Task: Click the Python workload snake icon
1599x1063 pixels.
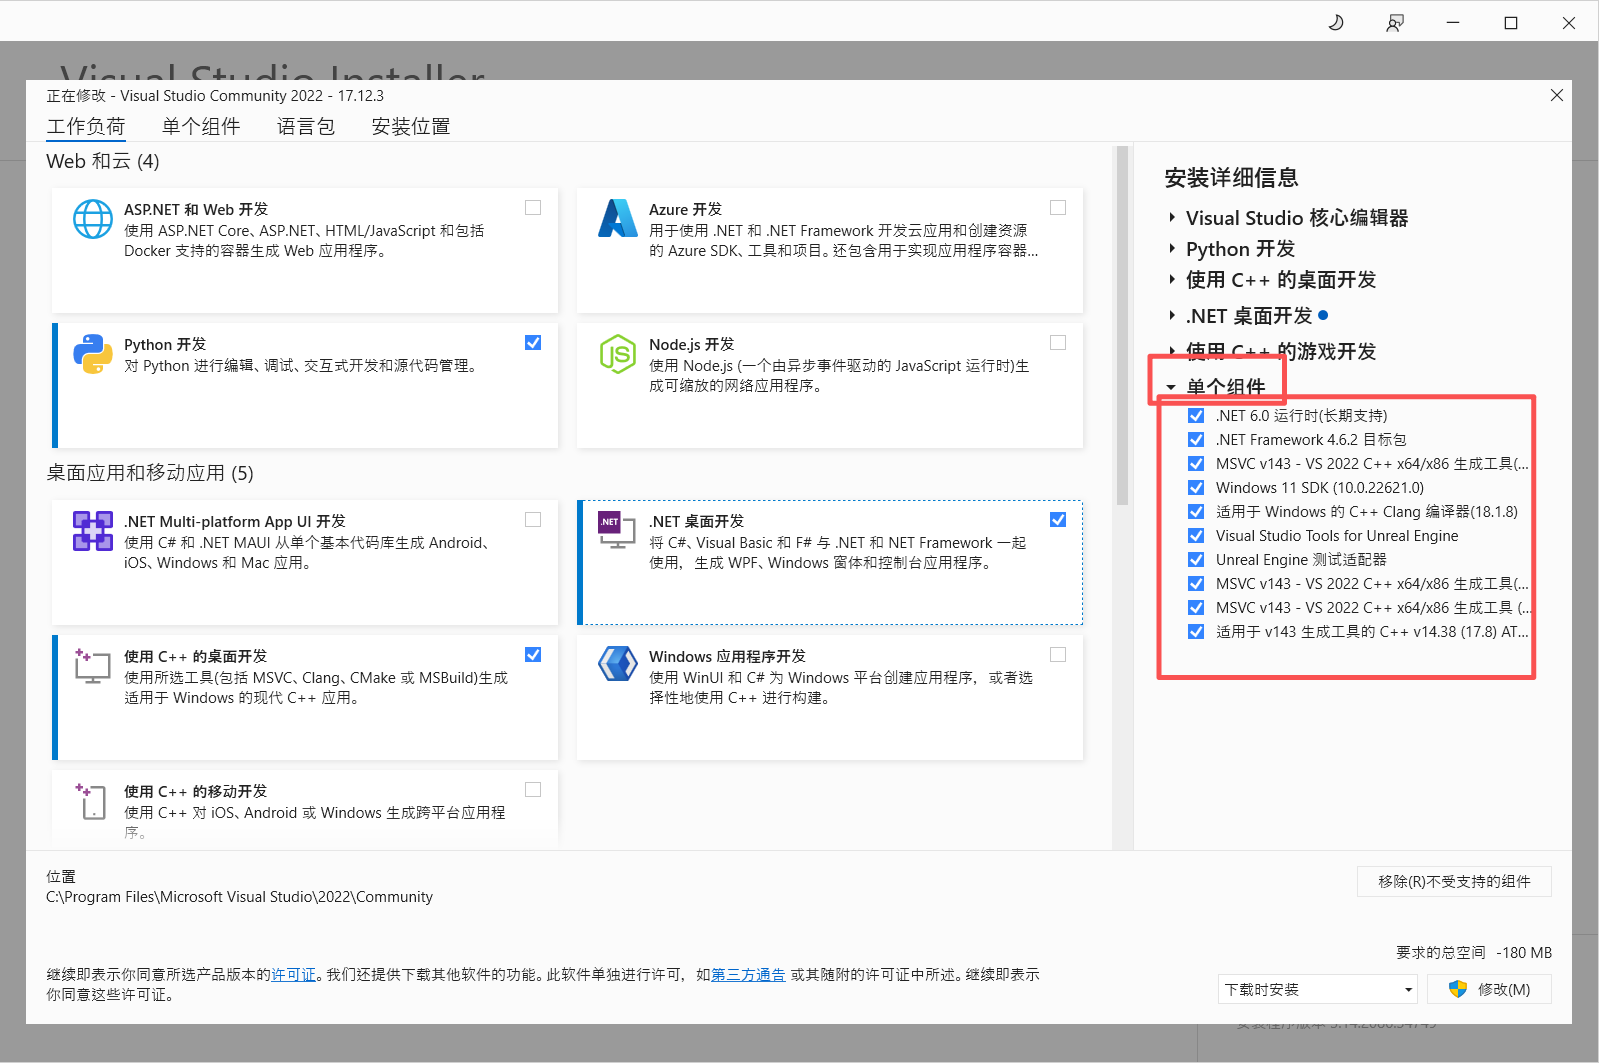Action: (x=93, y=354)
